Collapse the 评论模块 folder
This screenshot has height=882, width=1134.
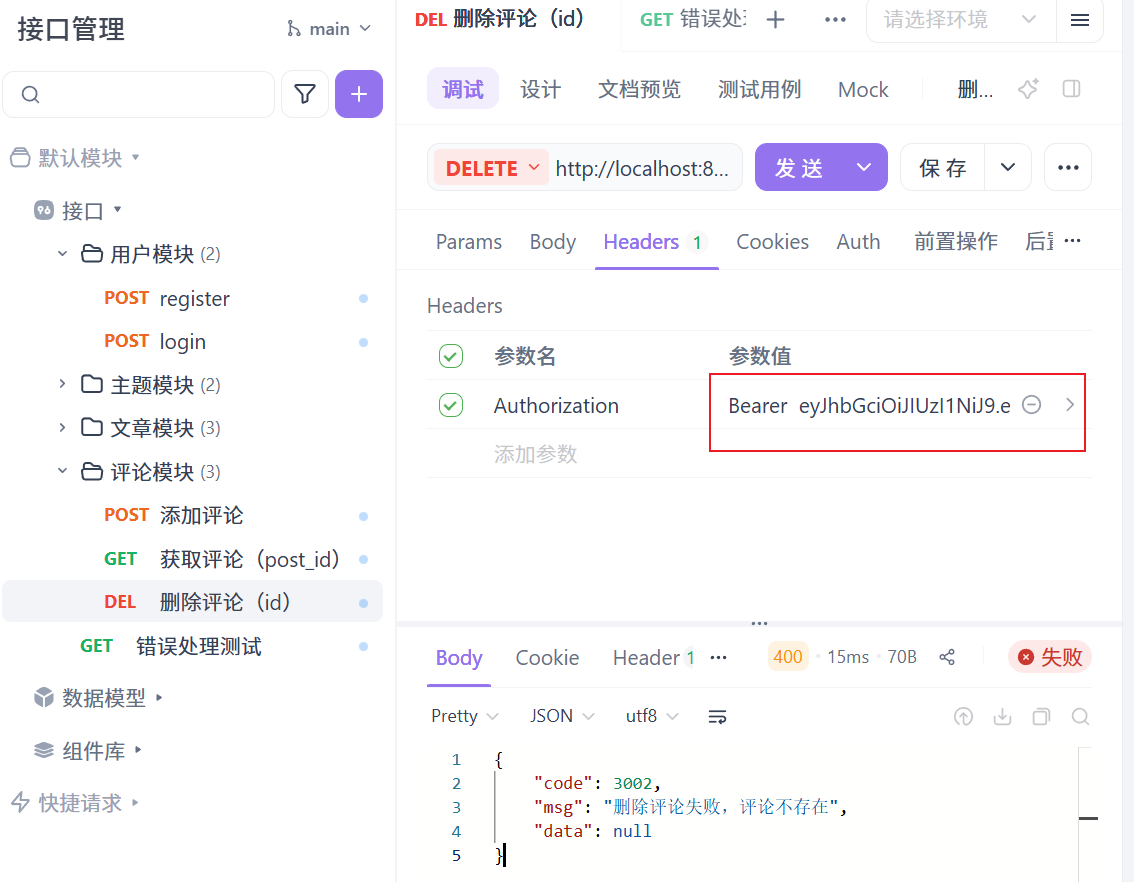coord(62,471)
